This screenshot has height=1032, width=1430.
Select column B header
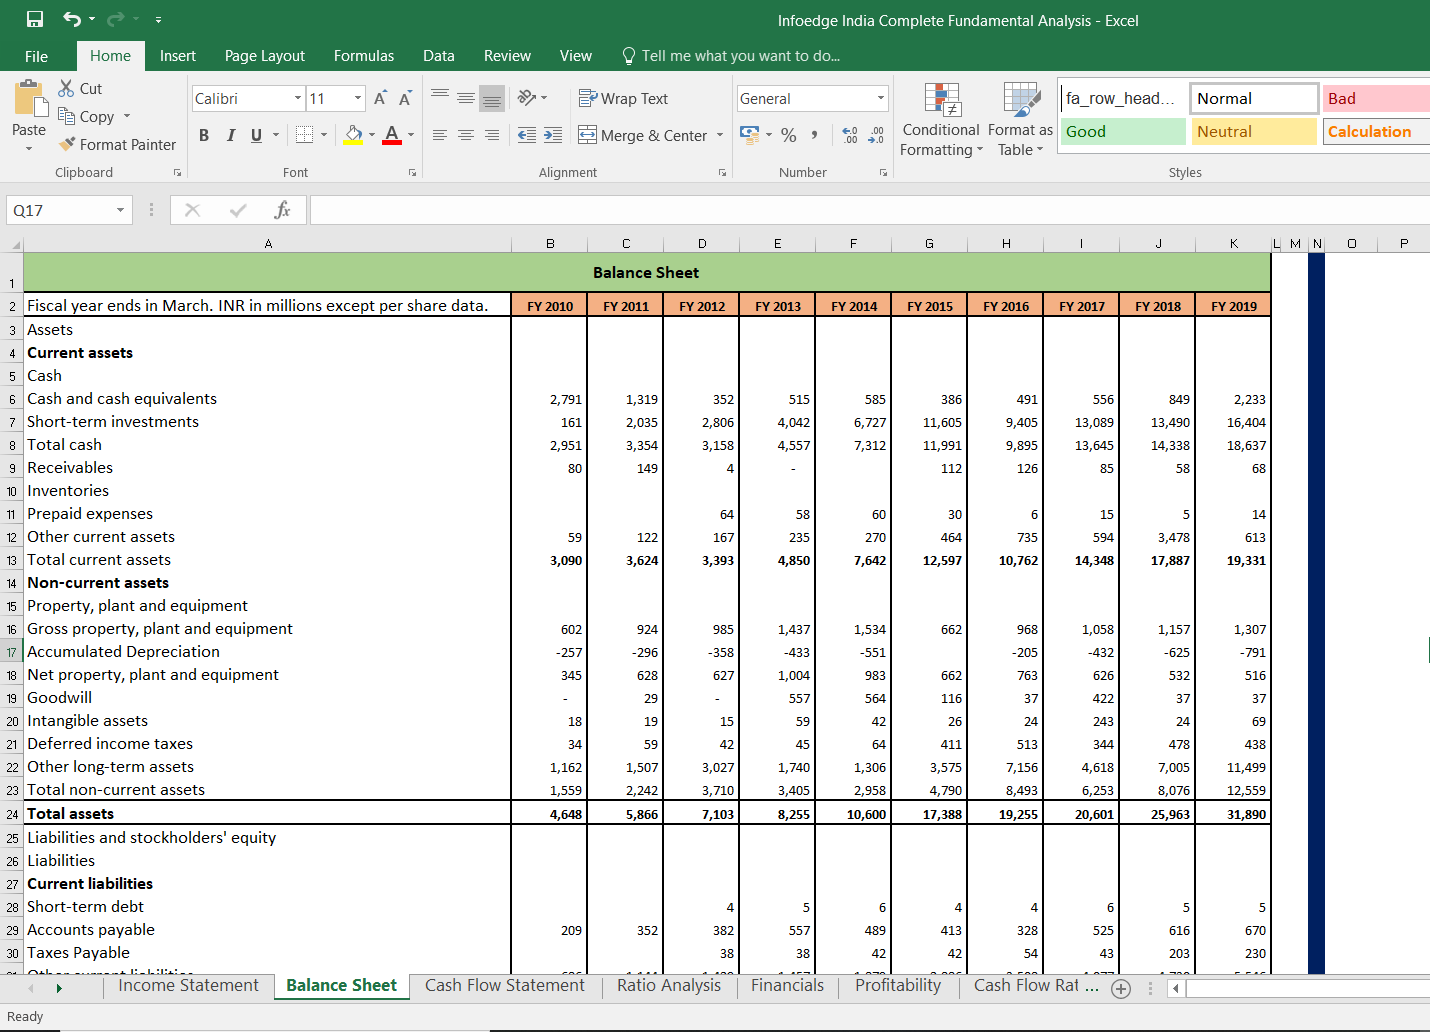click(550, 243)
